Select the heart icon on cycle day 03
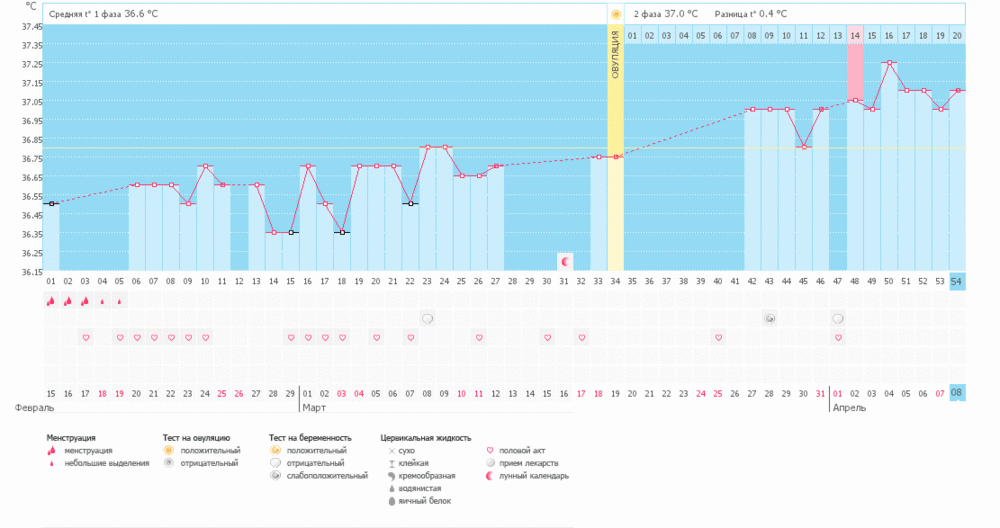The width and height of the screenshot is (1000, 528). [85, 338]
